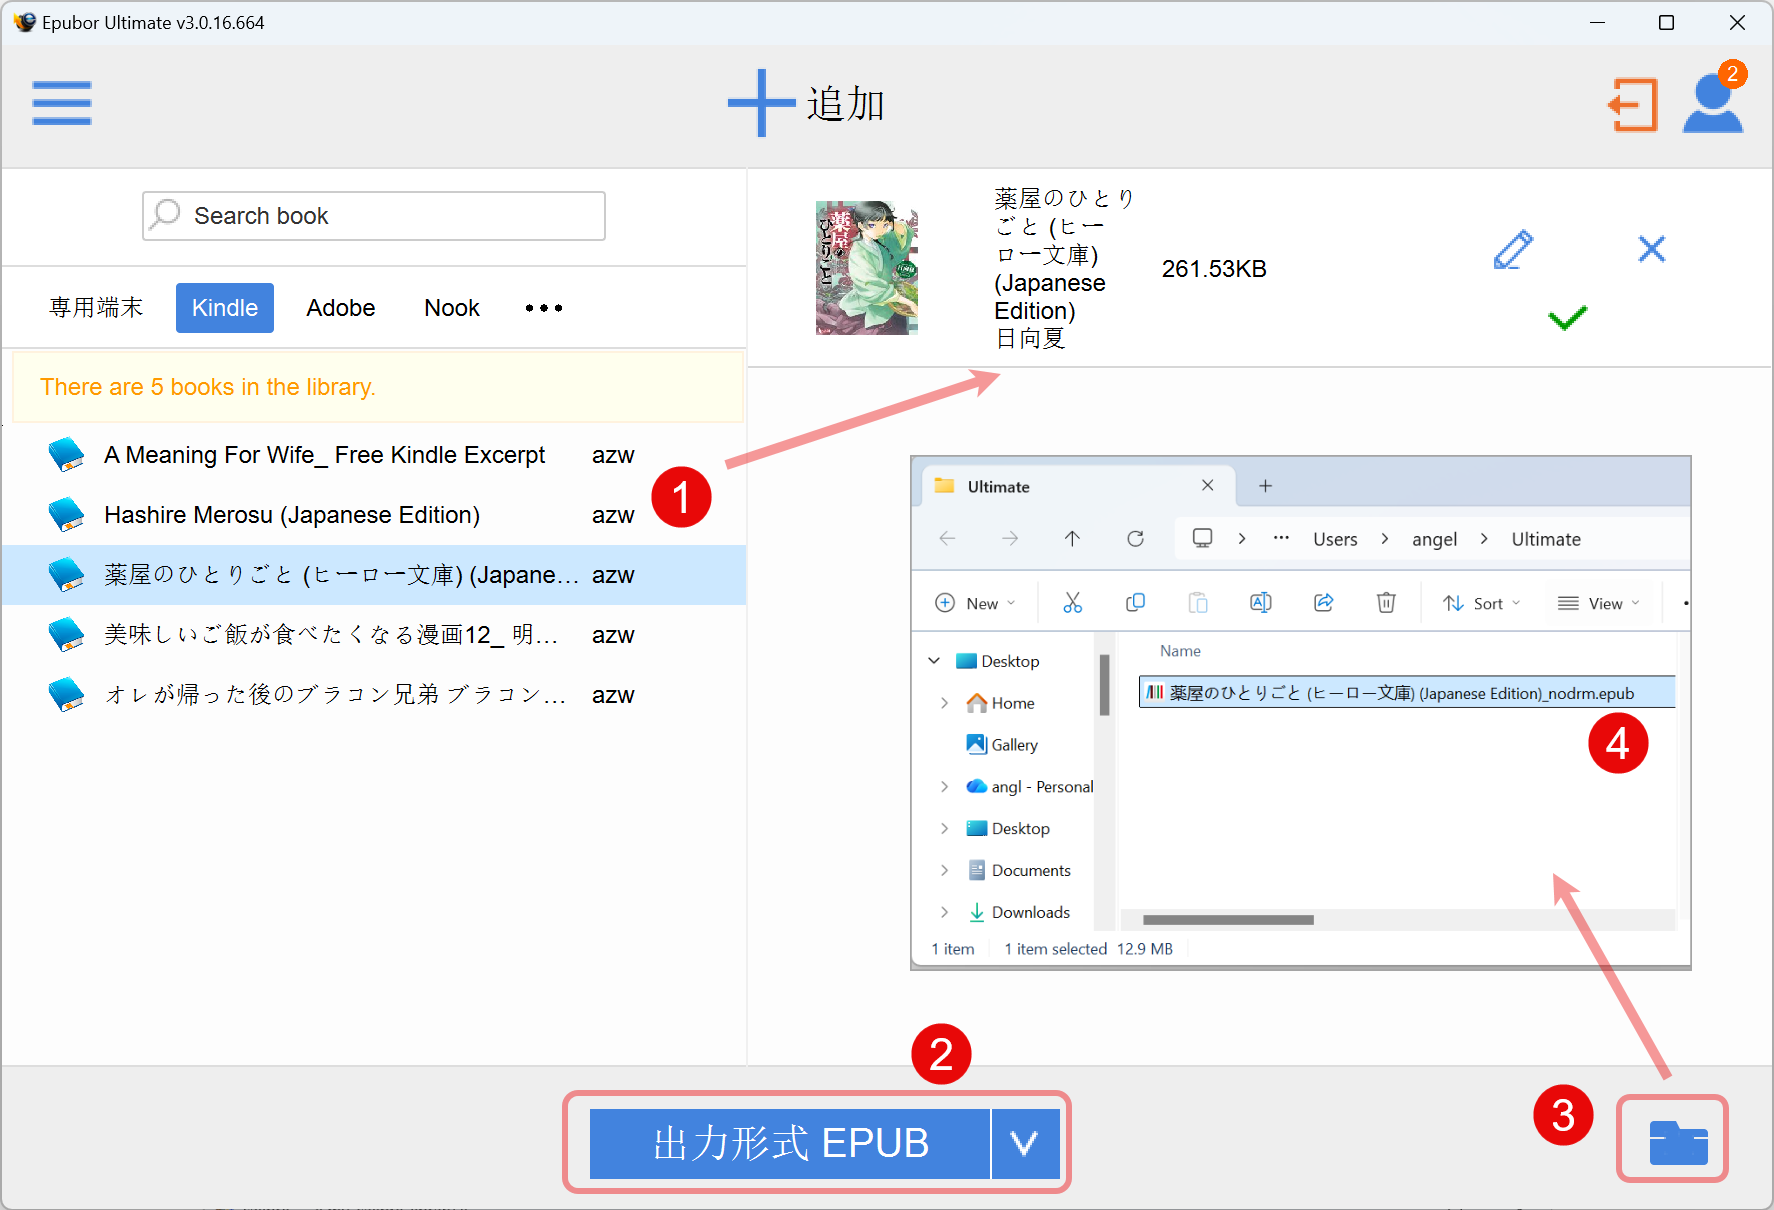
Task: Click the Rename icon in Explorer
Action: 1261,603
